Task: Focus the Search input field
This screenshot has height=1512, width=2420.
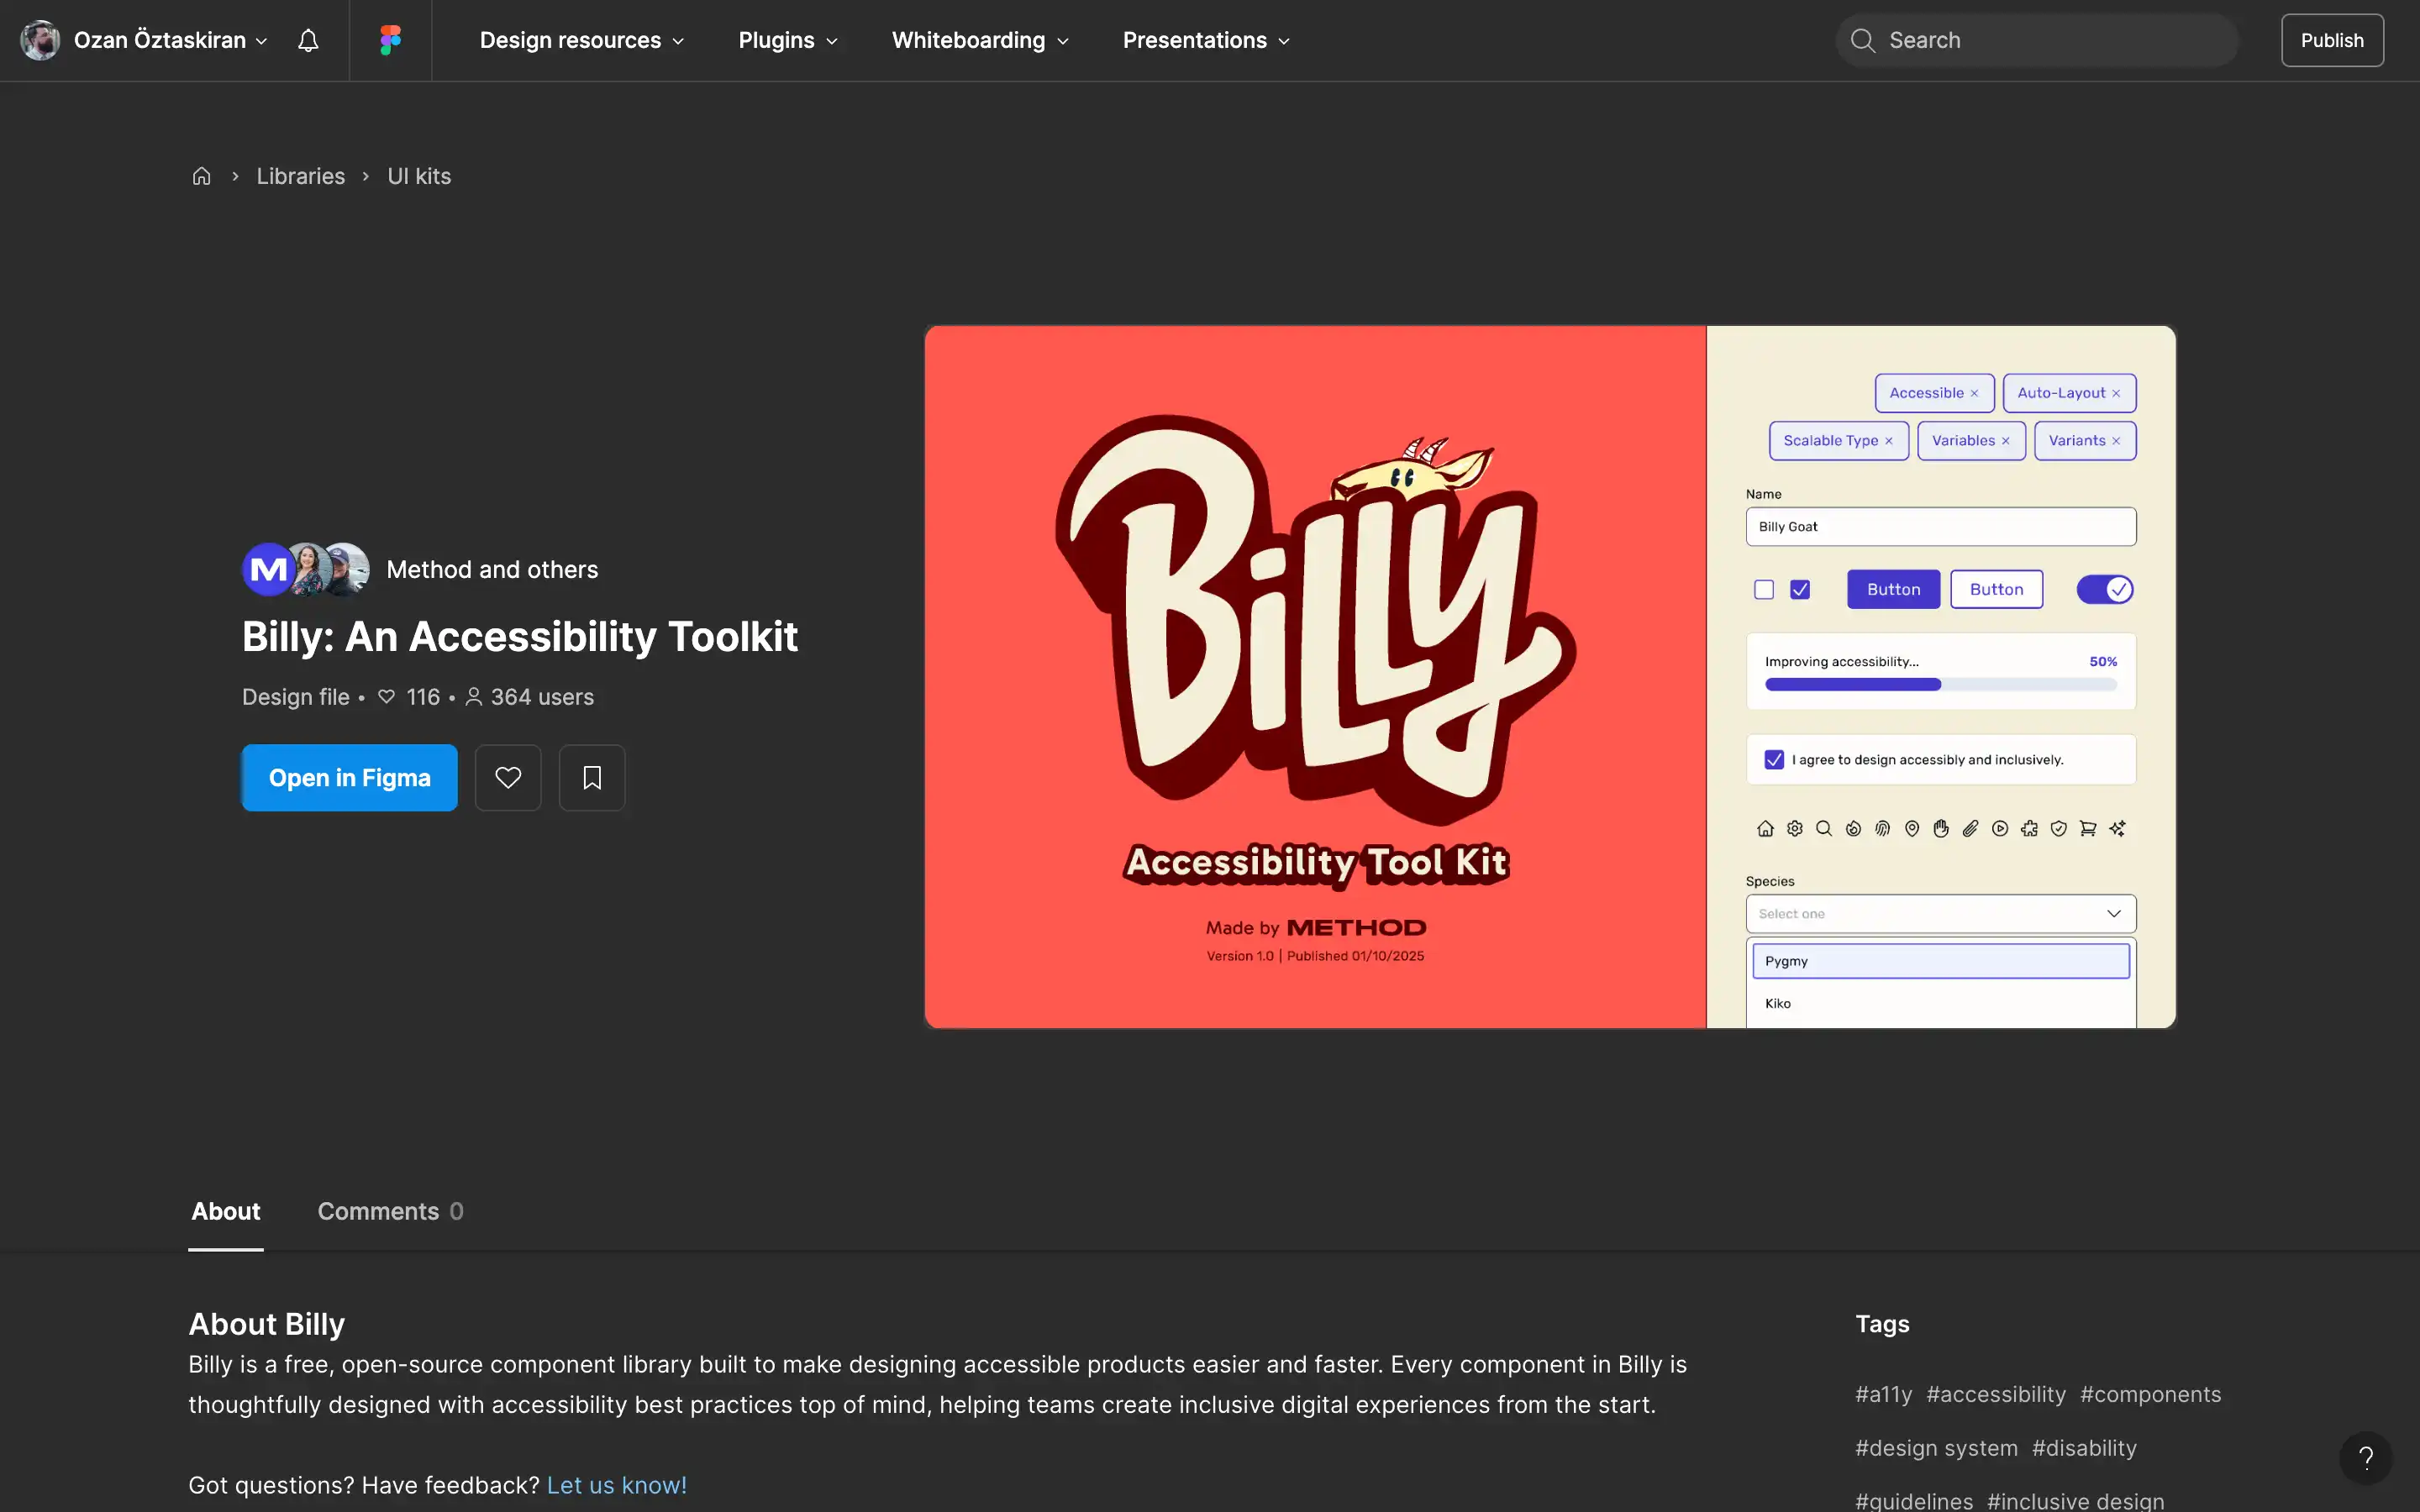Action: coord(2037,40)
